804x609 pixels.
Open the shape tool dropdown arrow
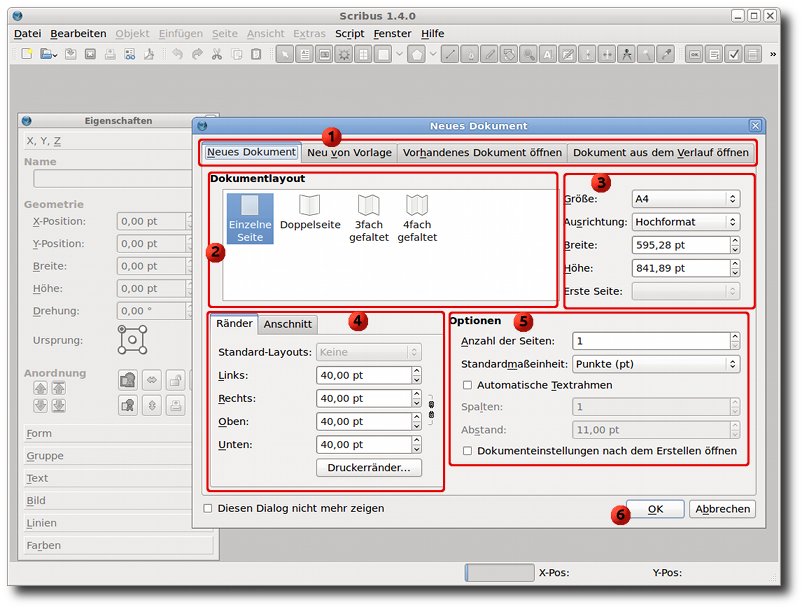point(399,54)
